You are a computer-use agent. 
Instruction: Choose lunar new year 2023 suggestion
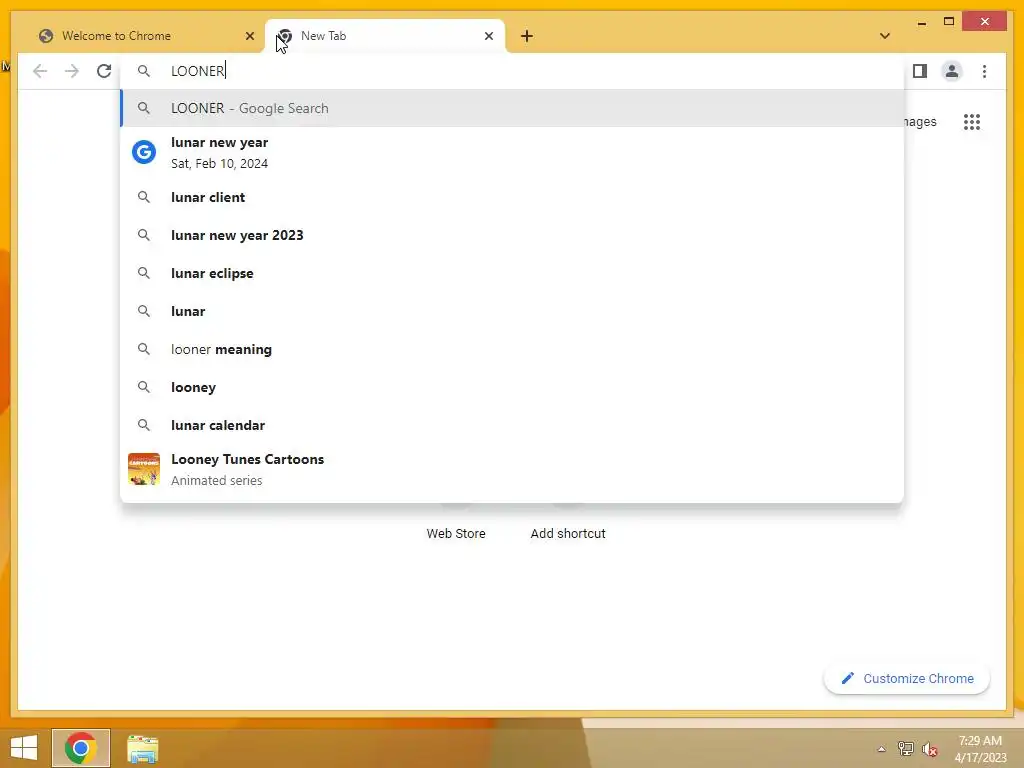512,235
